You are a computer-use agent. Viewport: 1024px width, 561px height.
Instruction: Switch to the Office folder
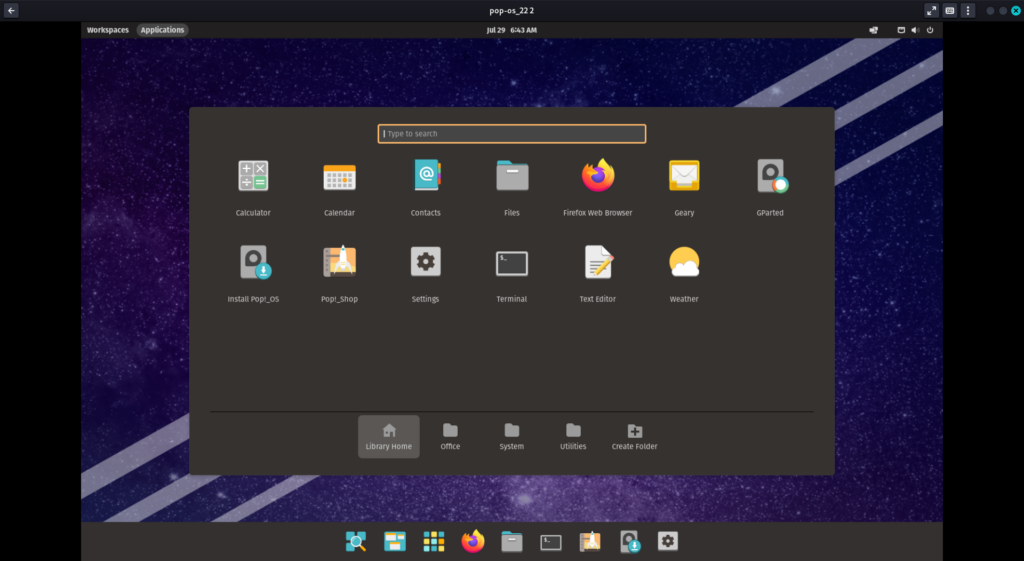pos(450,436)
